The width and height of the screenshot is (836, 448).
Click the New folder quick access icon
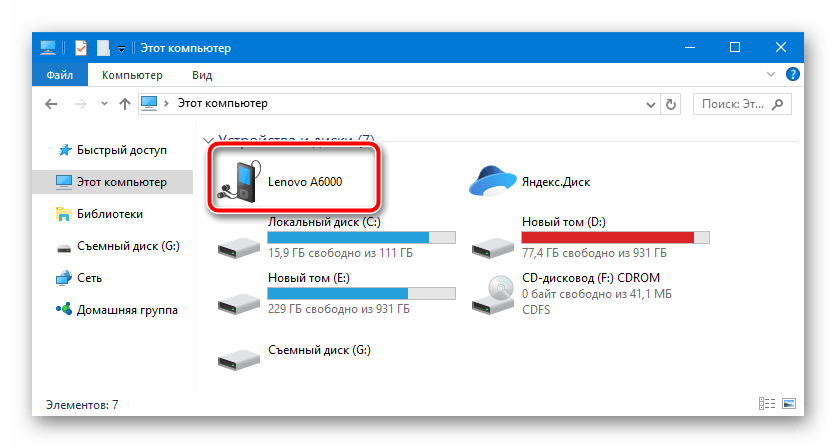tap(102, 47)
